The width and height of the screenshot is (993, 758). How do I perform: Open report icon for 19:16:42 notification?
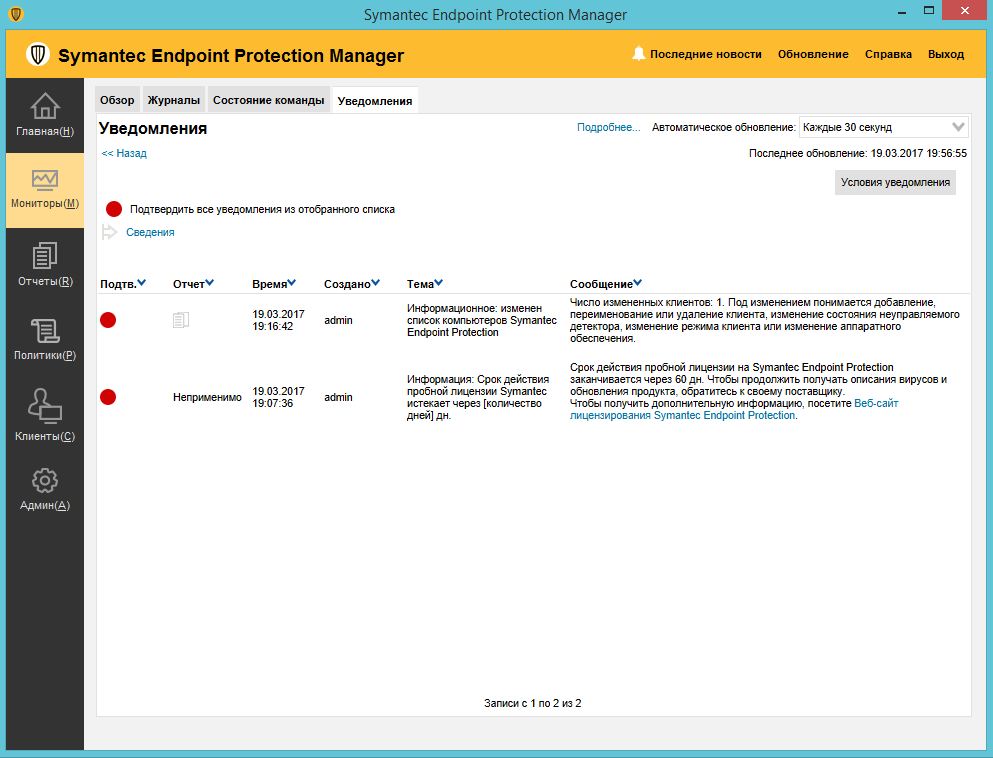tap(180, 320)
